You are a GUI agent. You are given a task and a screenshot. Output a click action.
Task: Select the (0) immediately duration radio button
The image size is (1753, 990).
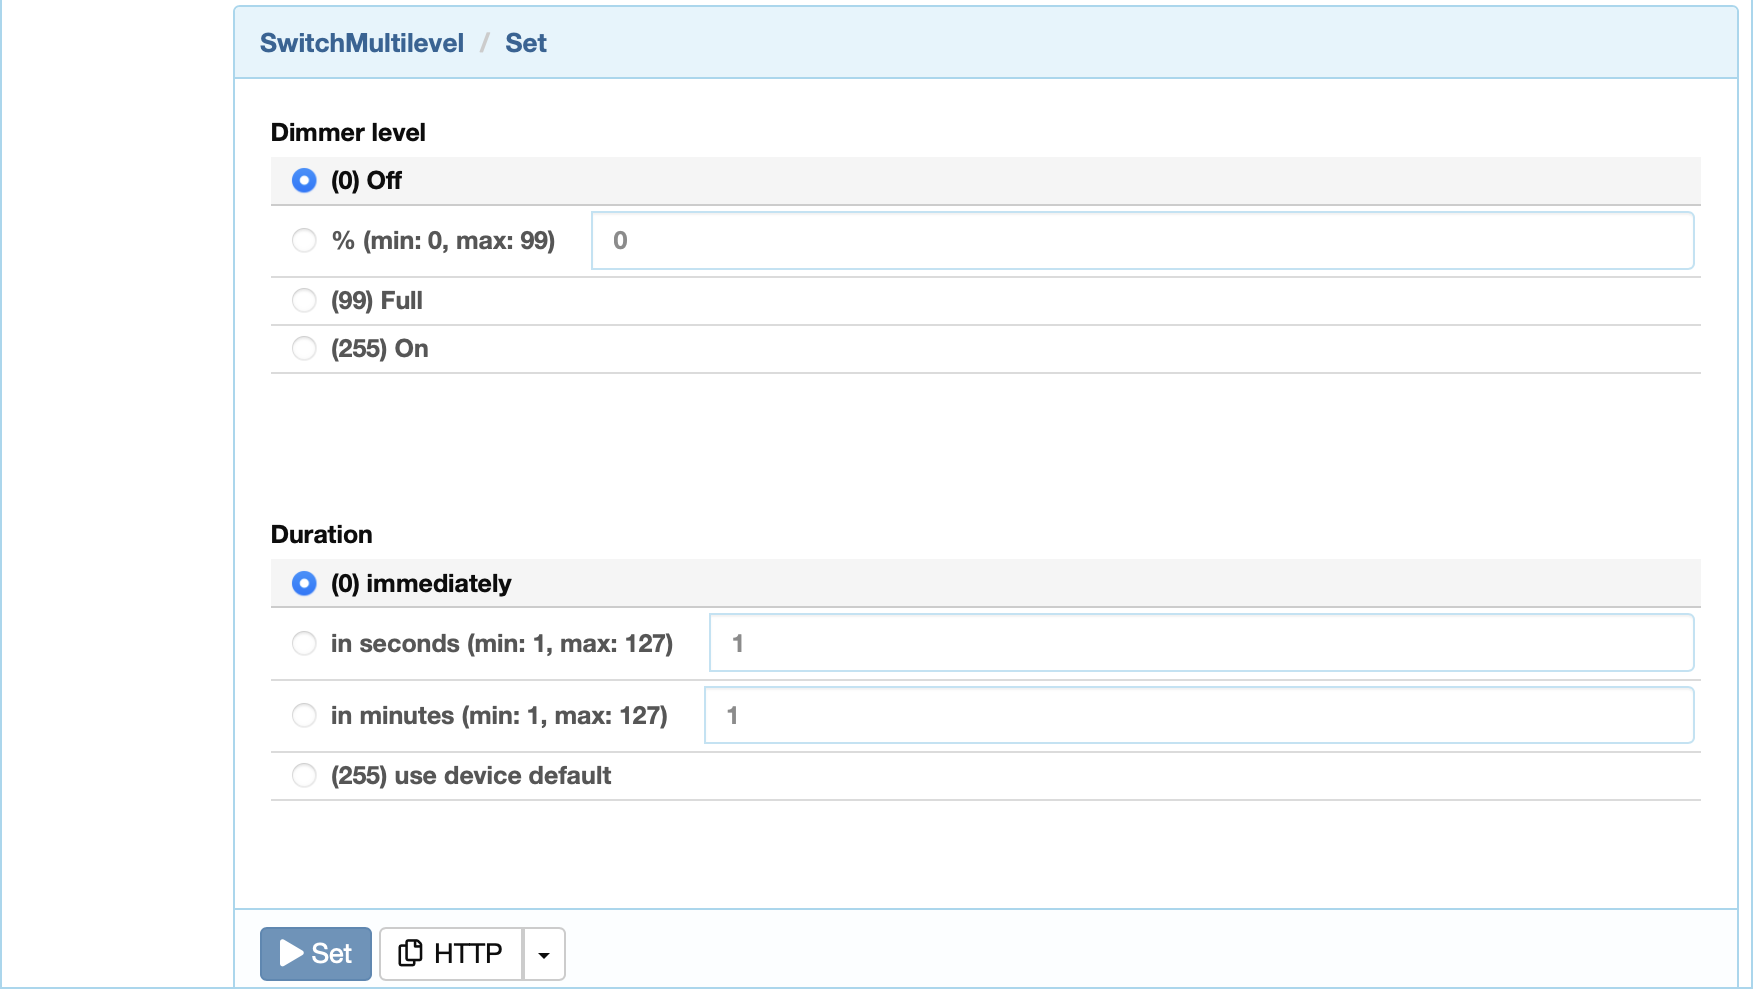304,584
